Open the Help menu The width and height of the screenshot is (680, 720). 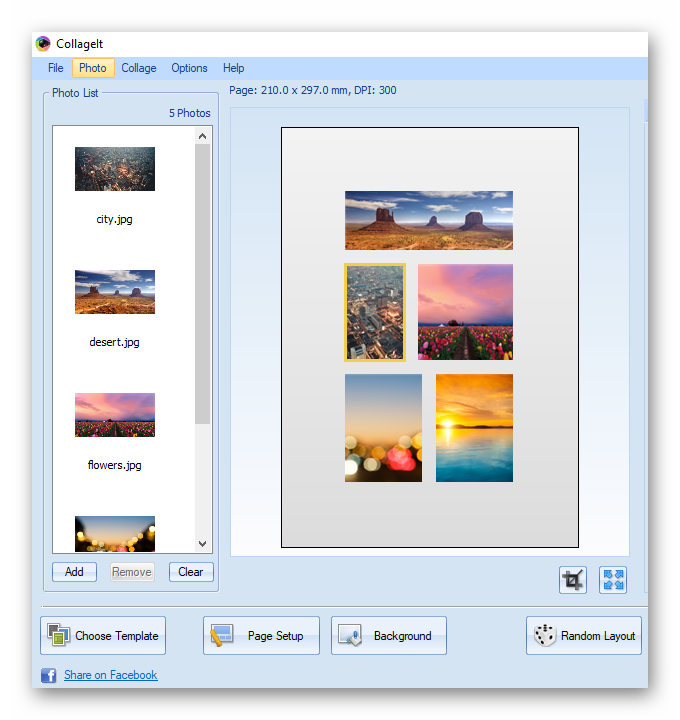[x=234, y=68]
